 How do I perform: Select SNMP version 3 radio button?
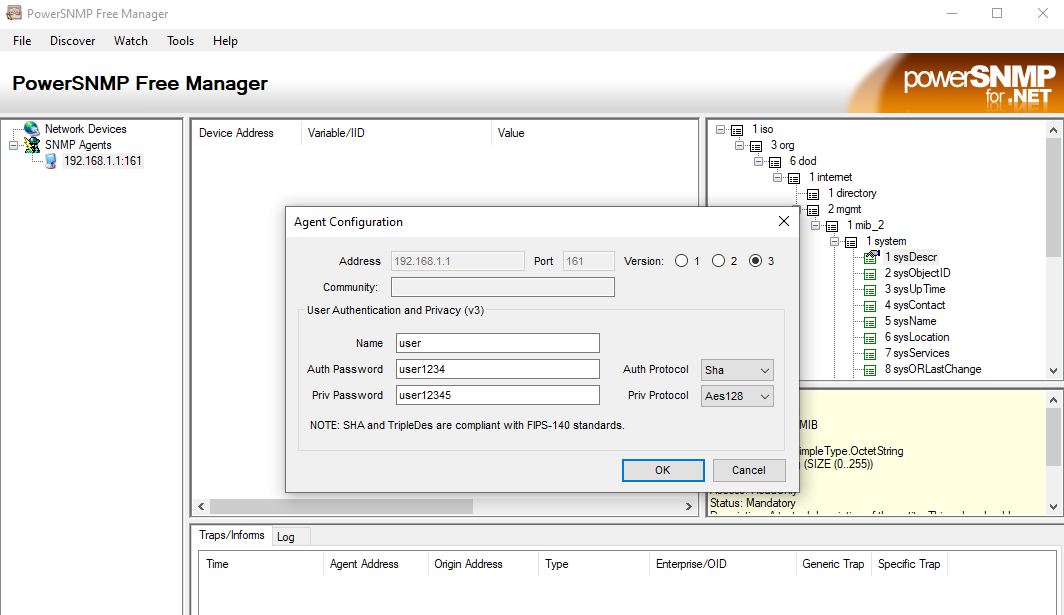[x=755, y=261]
